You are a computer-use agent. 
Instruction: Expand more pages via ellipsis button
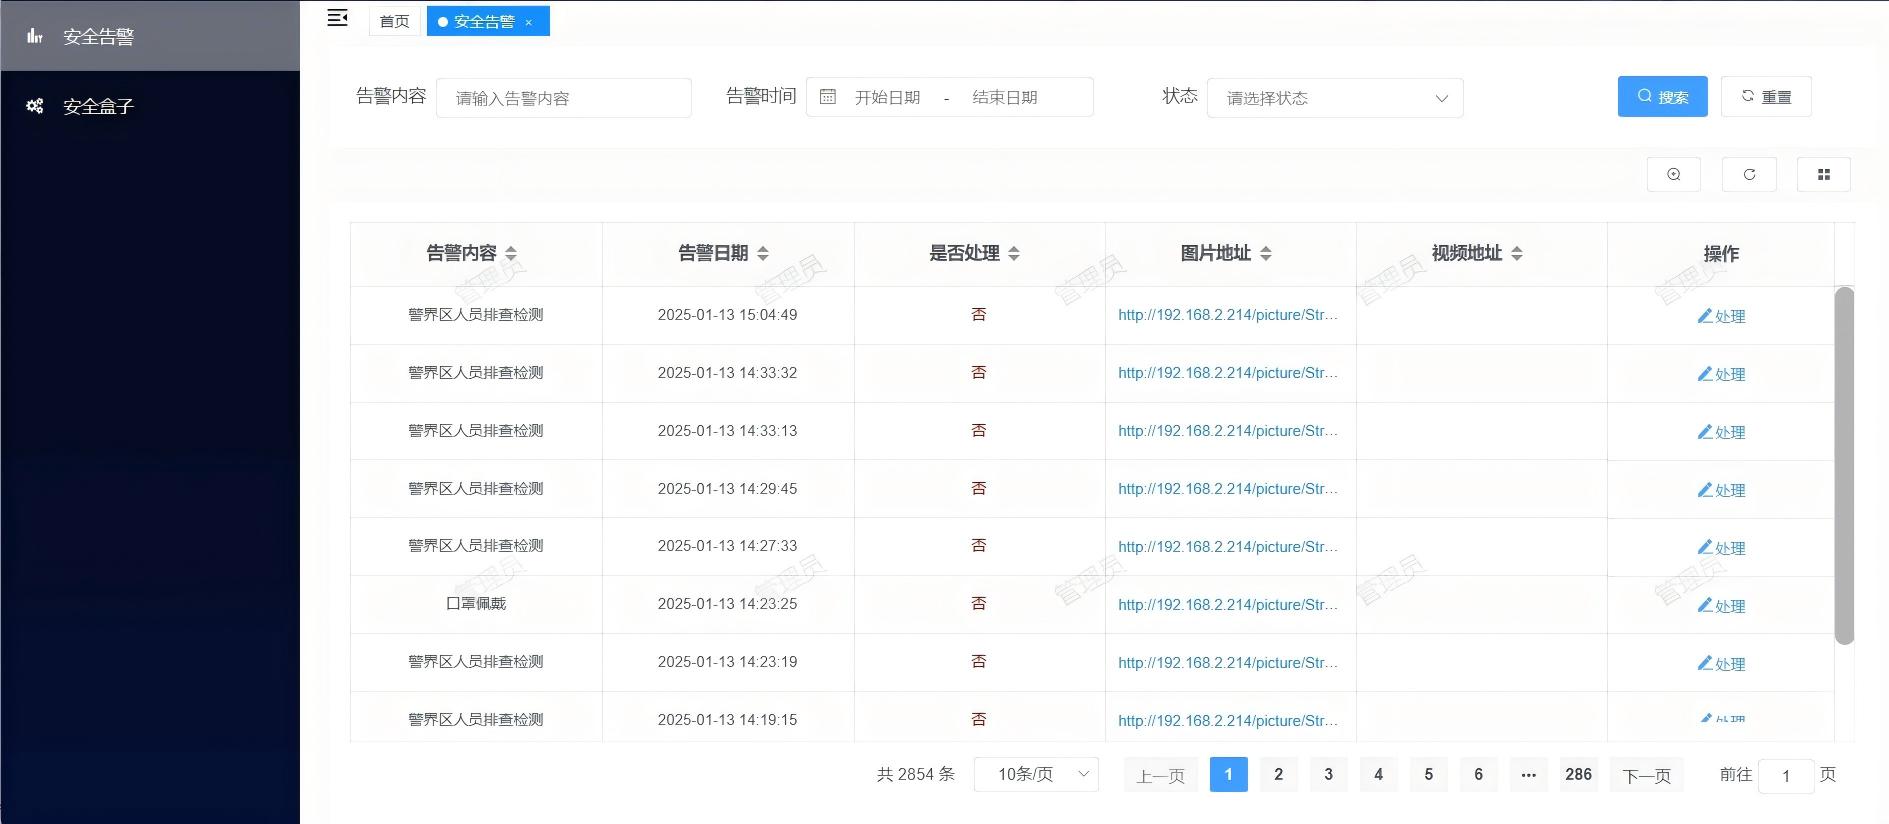coord(1528,774)
